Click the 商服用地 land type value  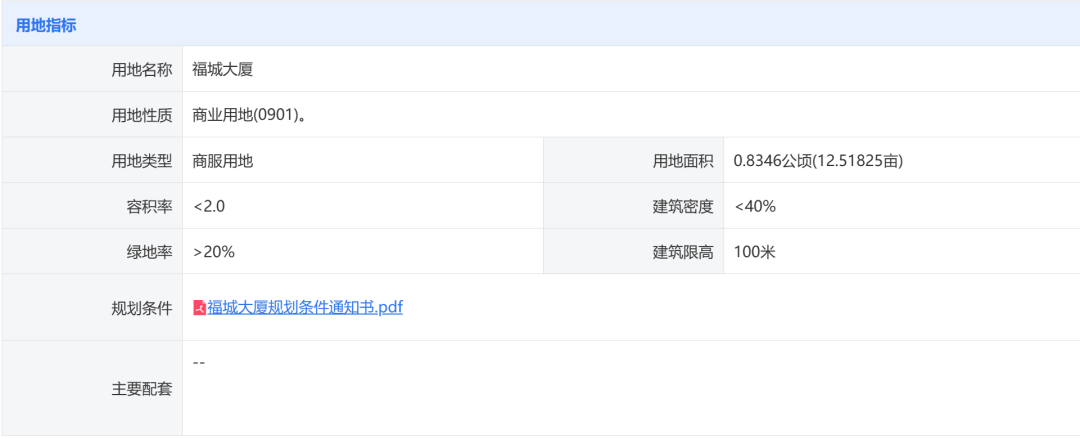(x=223, y=161)
